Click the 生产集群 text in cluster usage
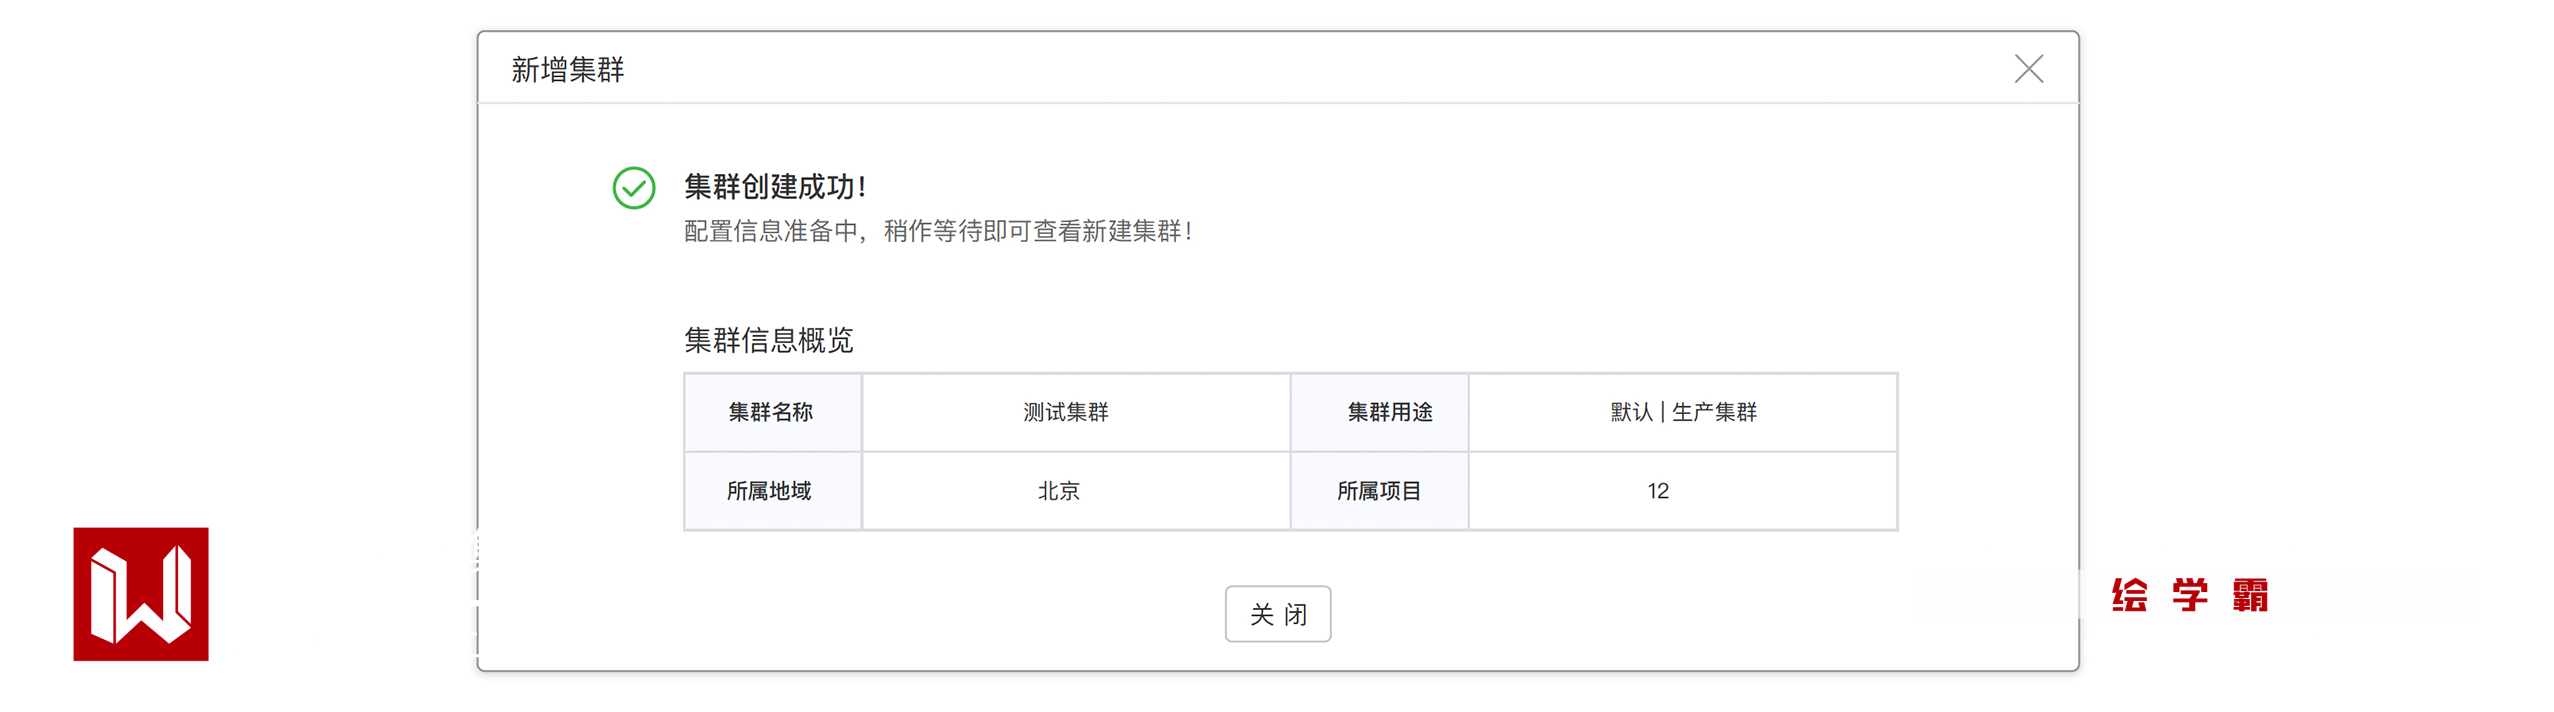Image resolution: width=2554 pixels, height=712 pixels. [x=1713, y=412]
